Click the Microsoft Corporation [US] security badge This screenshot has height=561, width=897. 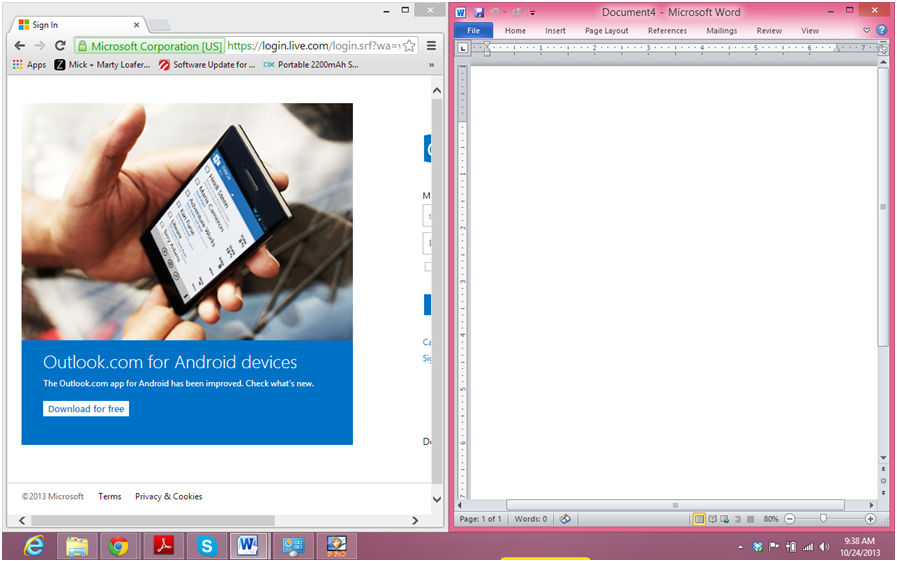[x=151, y=46]
